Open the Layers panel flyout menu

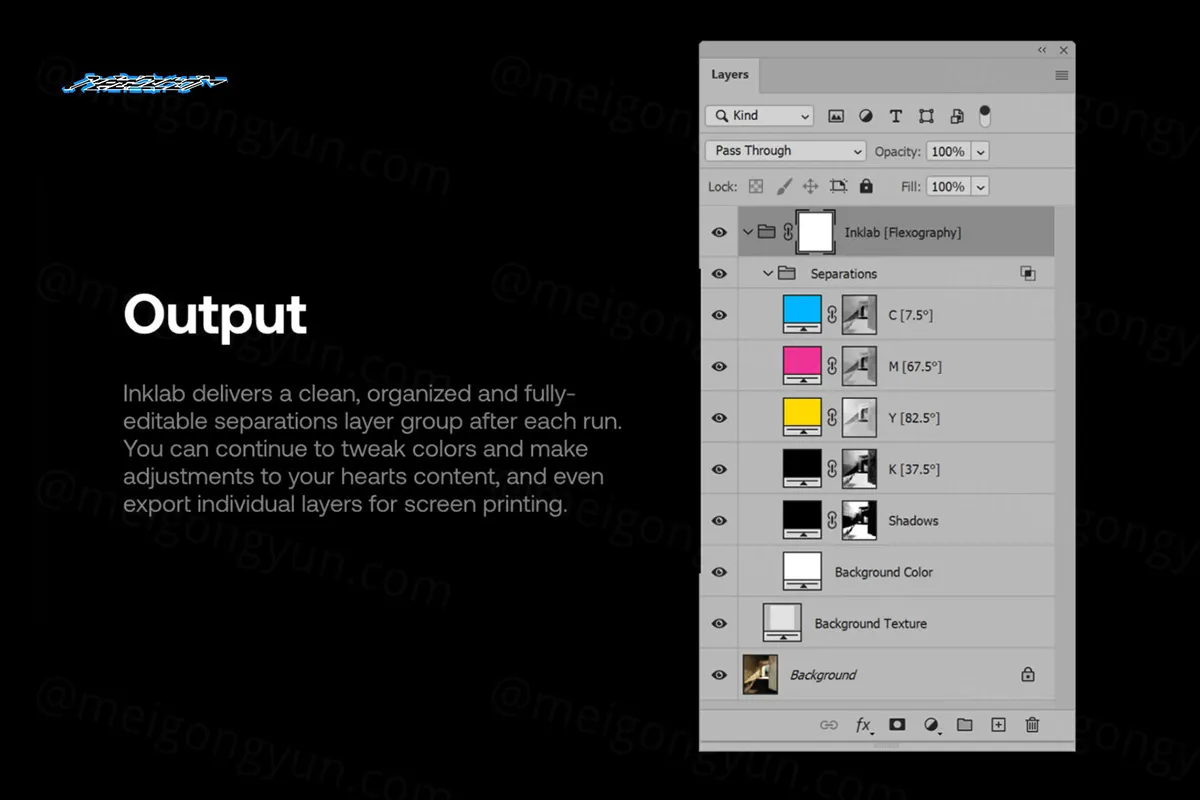point(1061,75)
